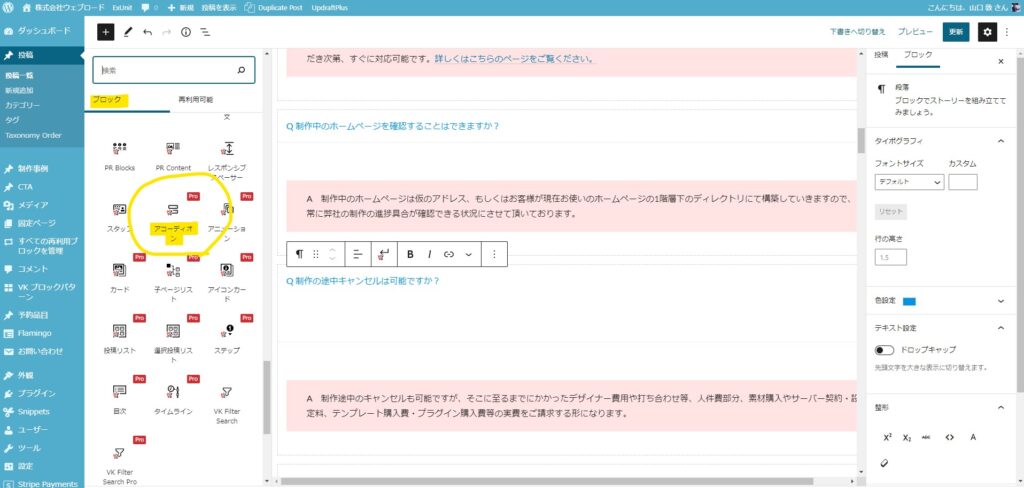Select the Reusable inserter tab
This screenshot has height=488, width=1024.
tap(195, 100)
